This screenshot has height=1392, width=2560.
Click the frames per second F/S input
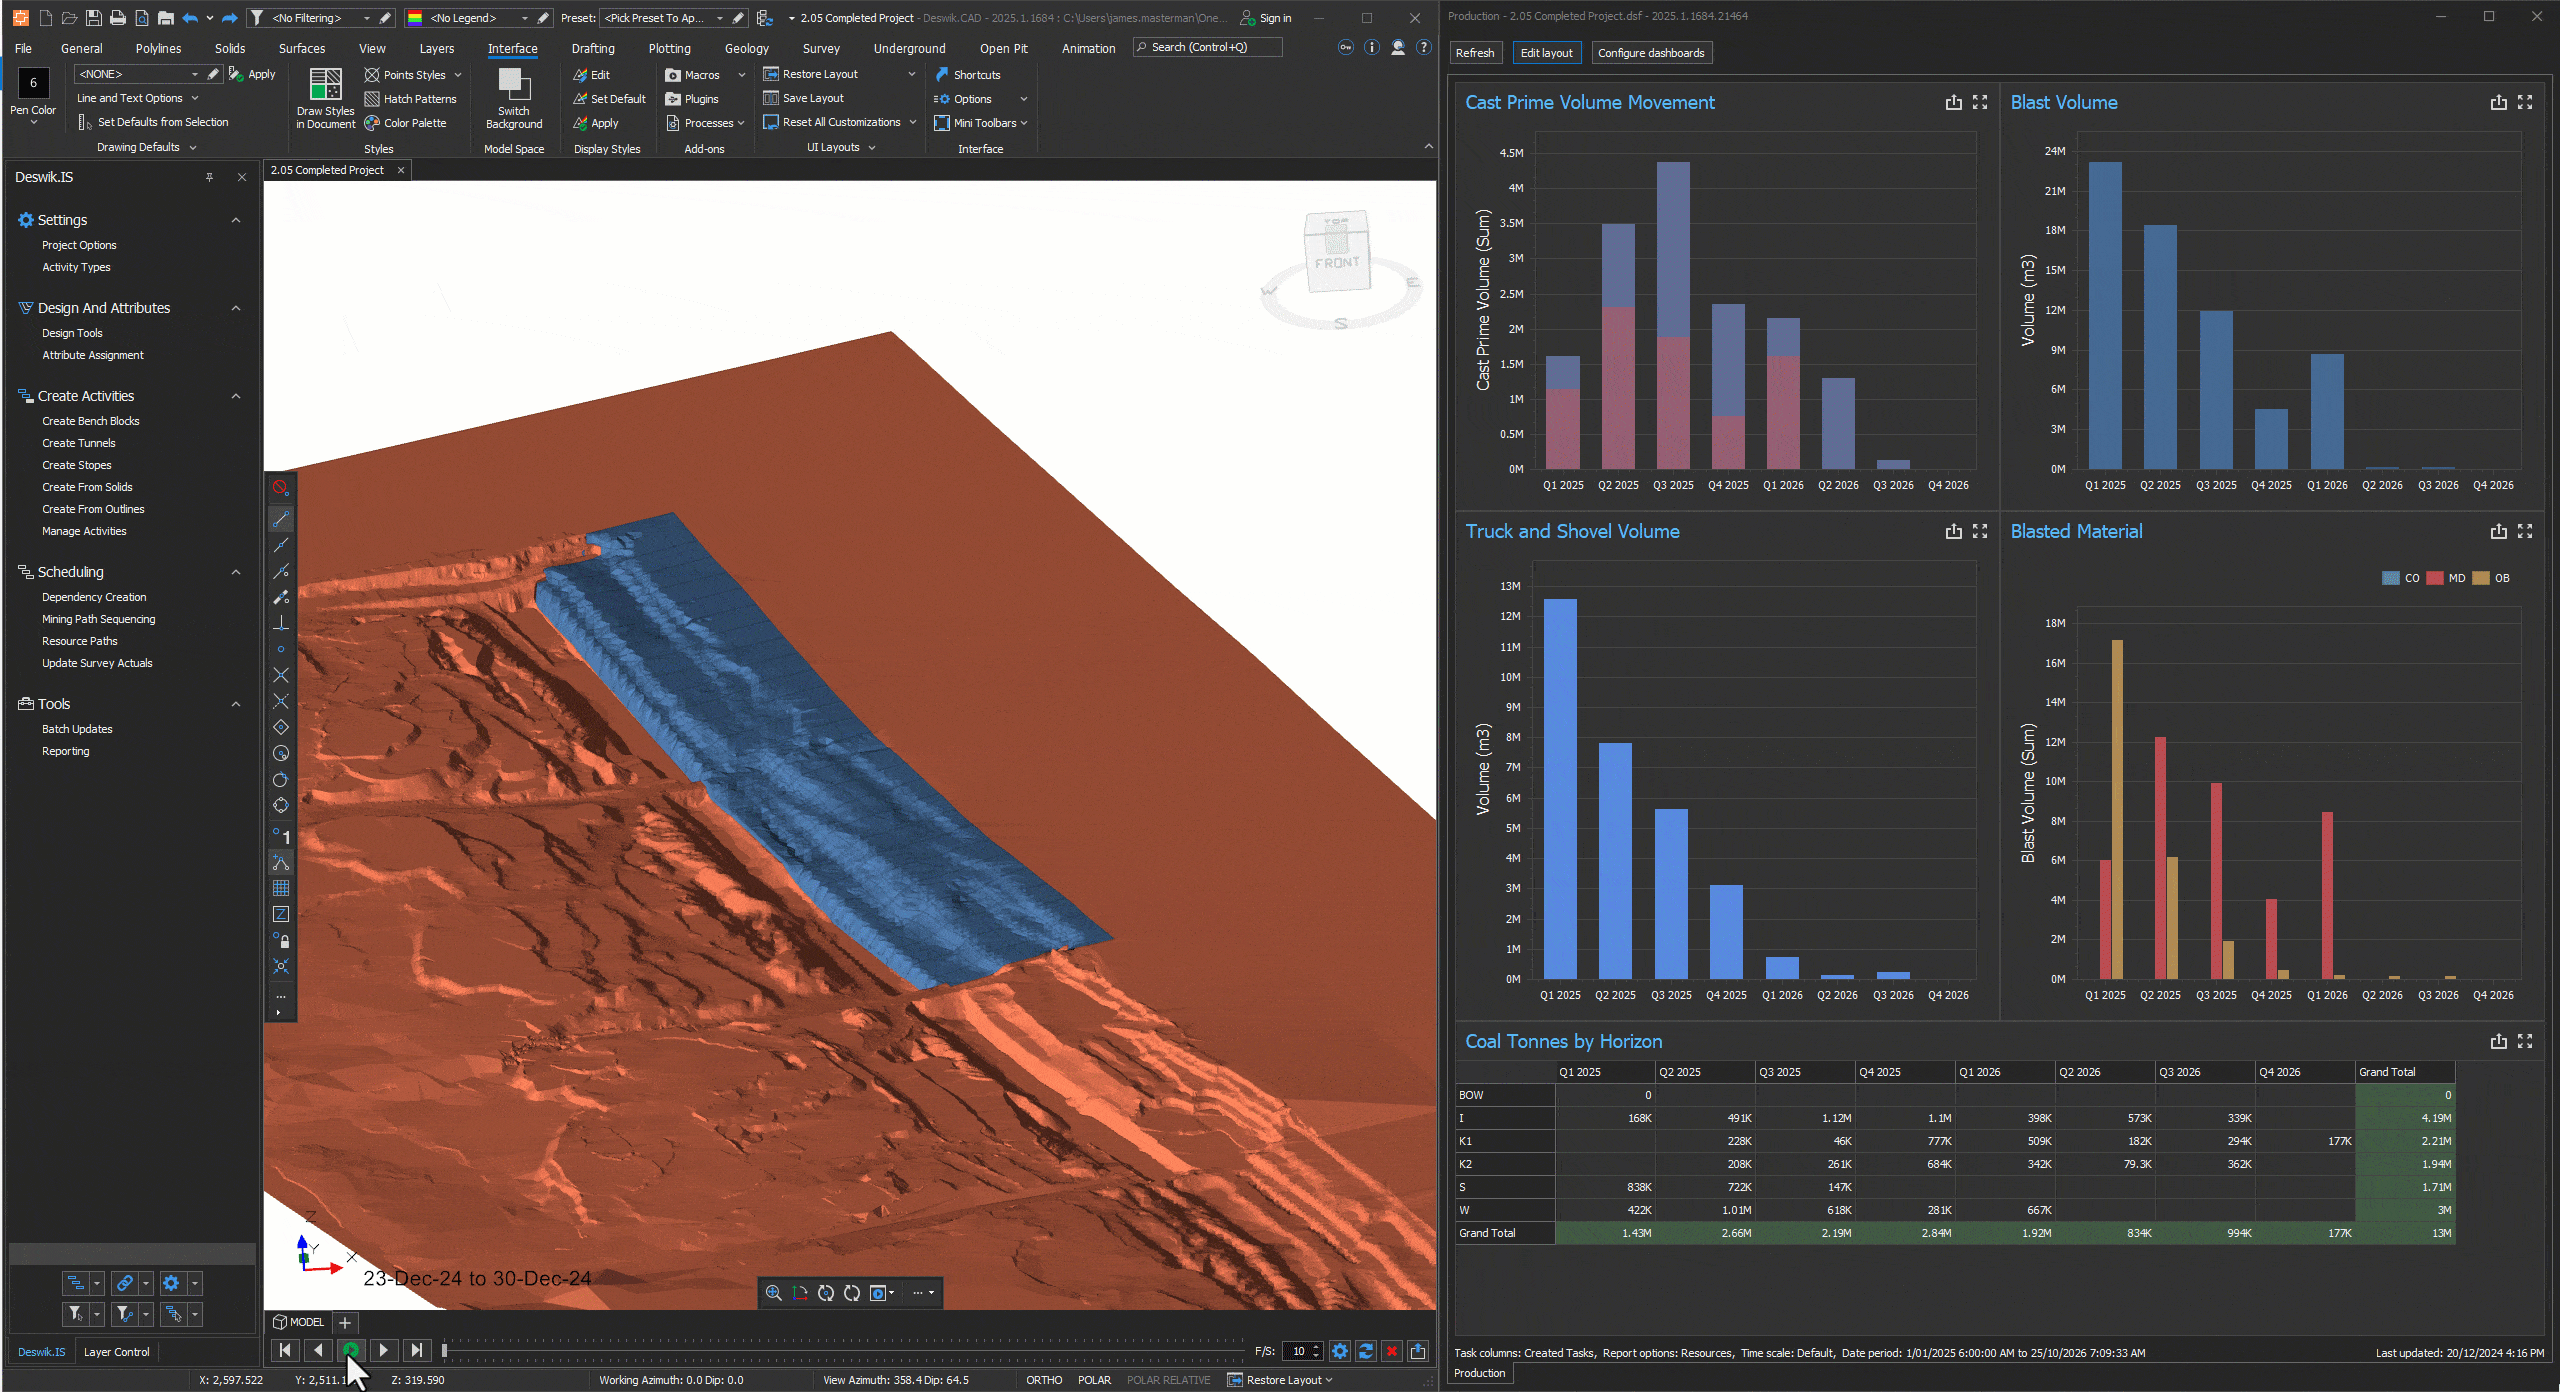[x=1302, y=1351]
